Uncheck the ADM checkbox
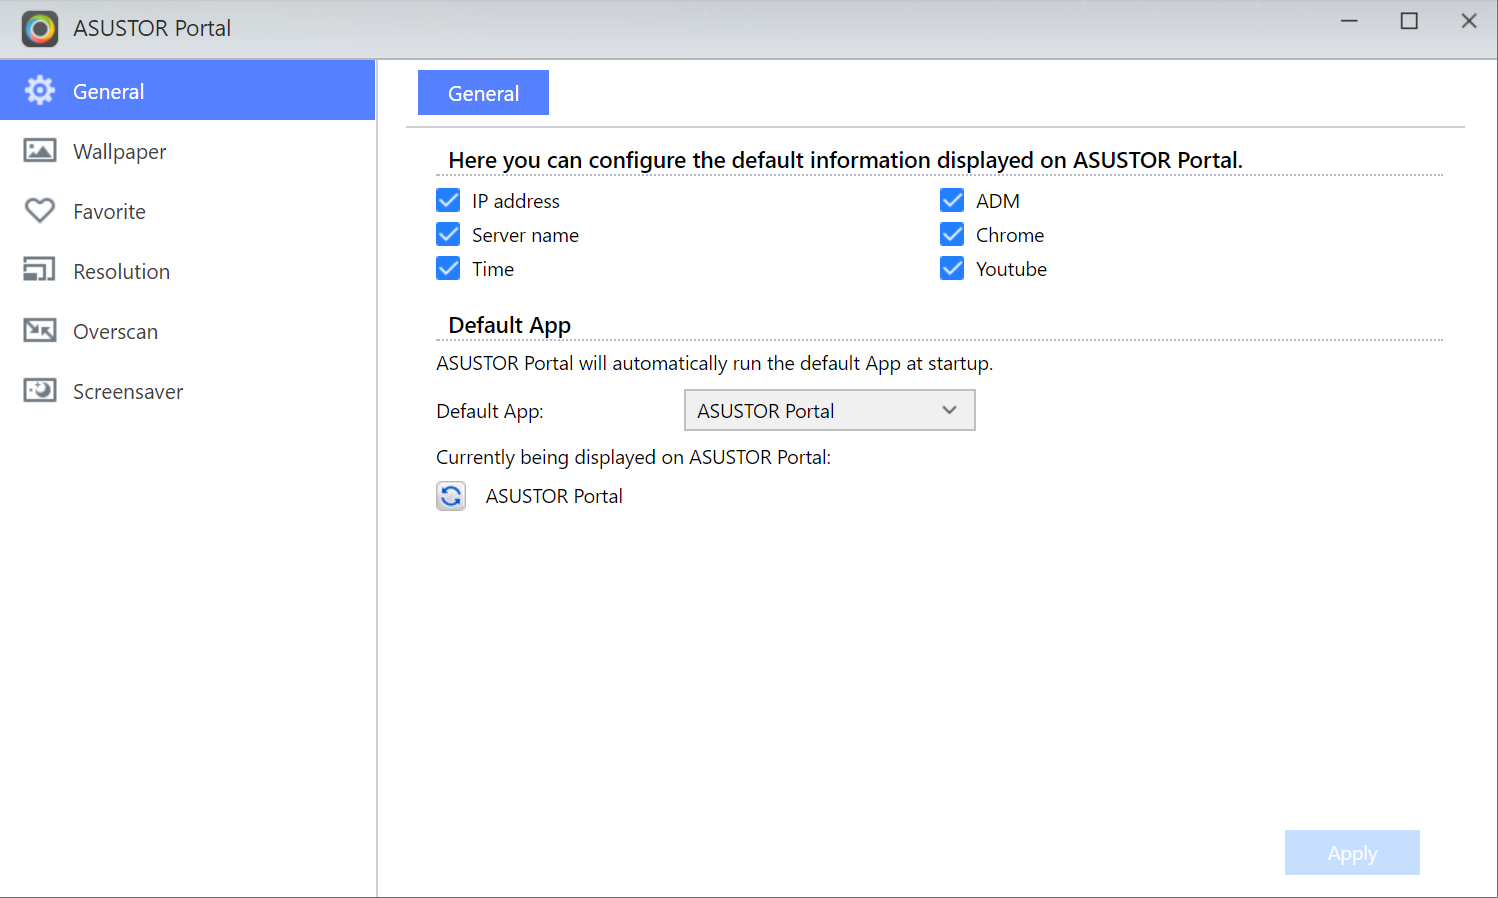Image resolution: width=1498 pixels, height=898 pixels. [952, 201]
